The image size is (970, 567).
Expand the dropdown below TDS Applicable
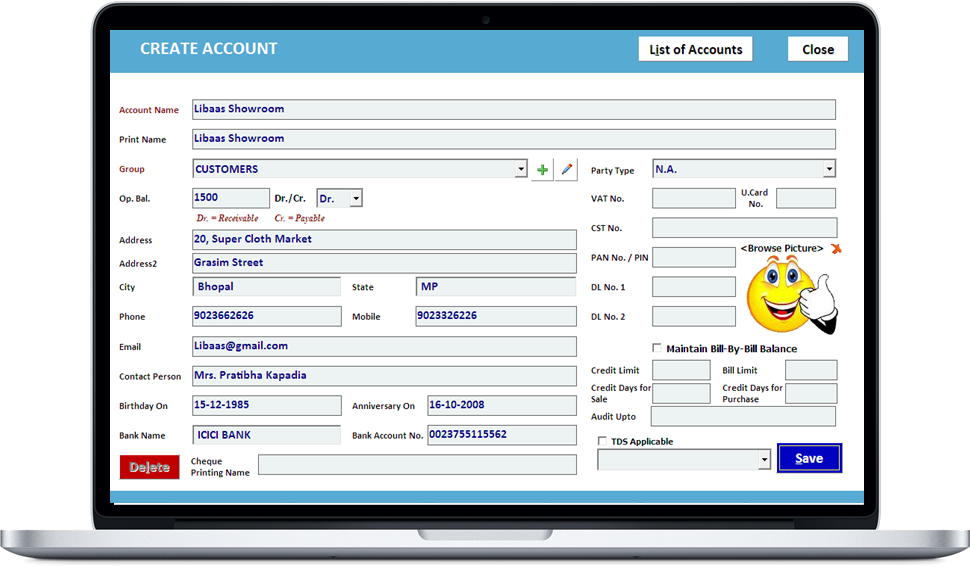coord(764,460)
